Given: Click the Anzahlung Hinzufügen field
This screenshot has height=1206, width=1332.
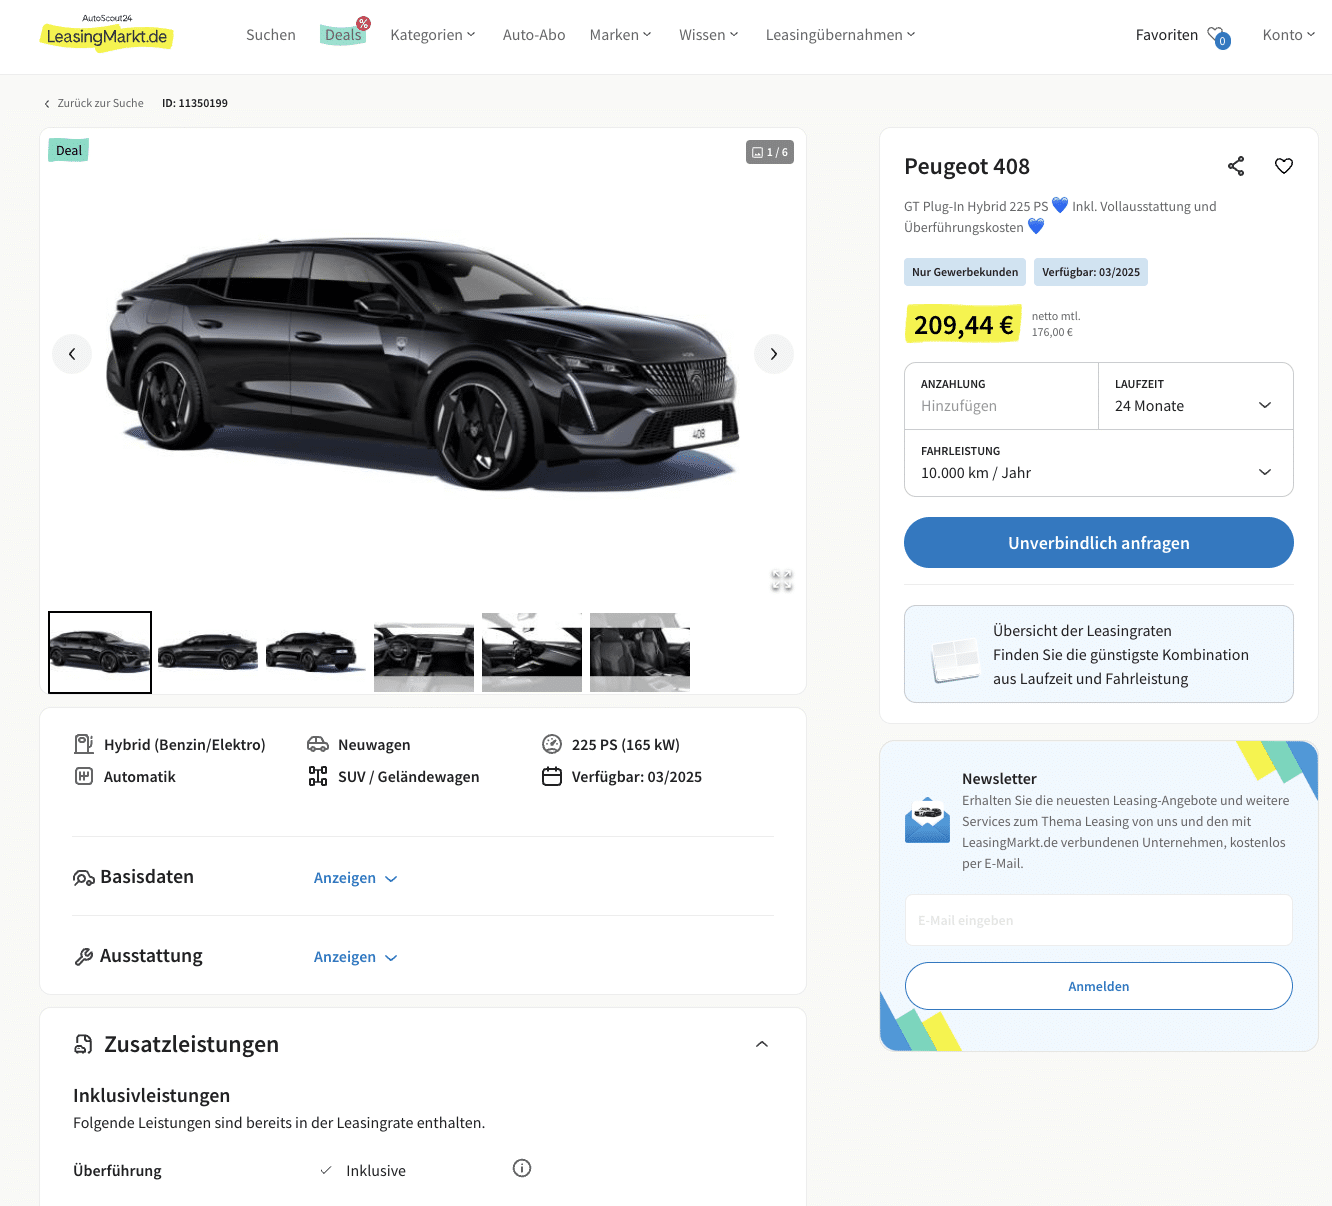Looking at the screenshot, I should (1001, 396).
